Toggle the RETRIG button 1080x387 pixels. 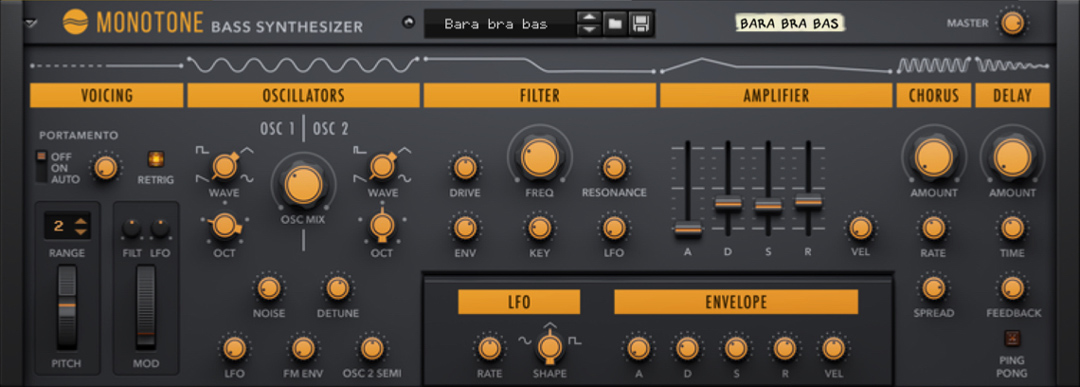pos(156,160)
